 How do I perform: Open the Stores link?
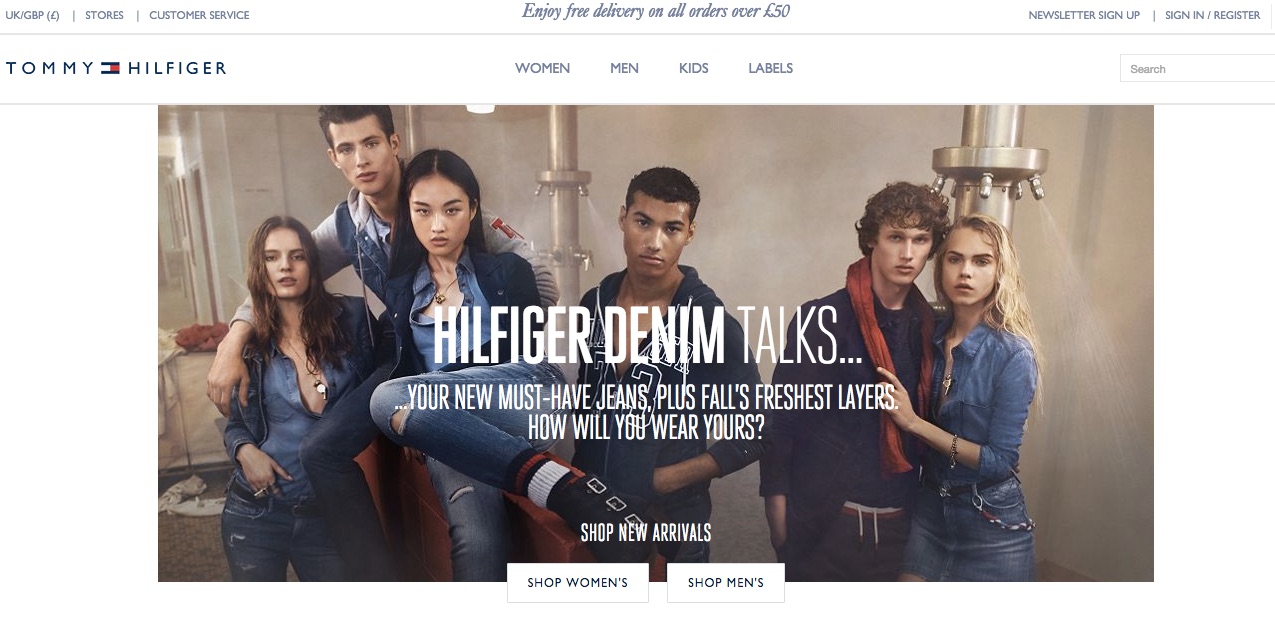coord(104,15)
